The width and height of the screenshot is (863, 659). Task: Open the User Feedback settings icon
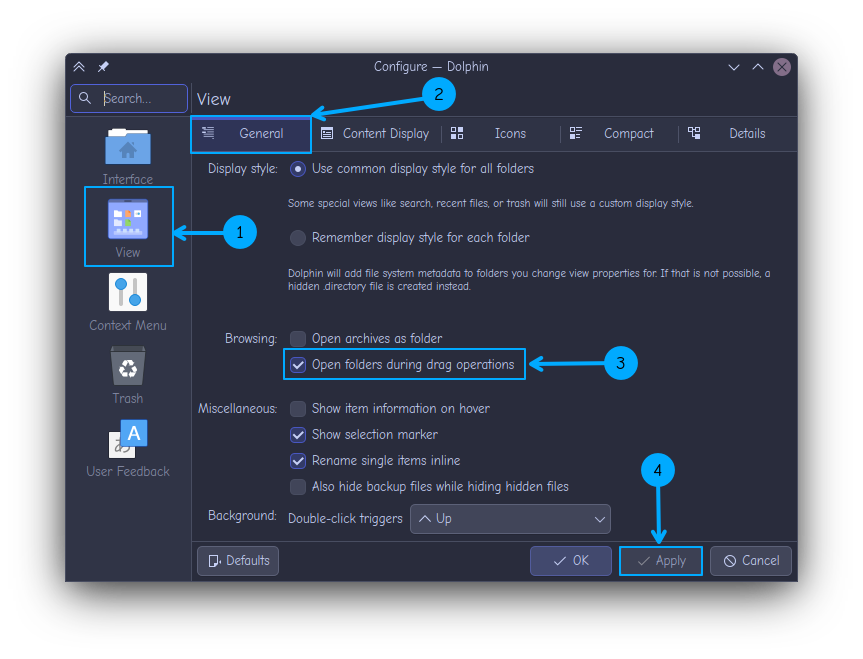(128, 440)
